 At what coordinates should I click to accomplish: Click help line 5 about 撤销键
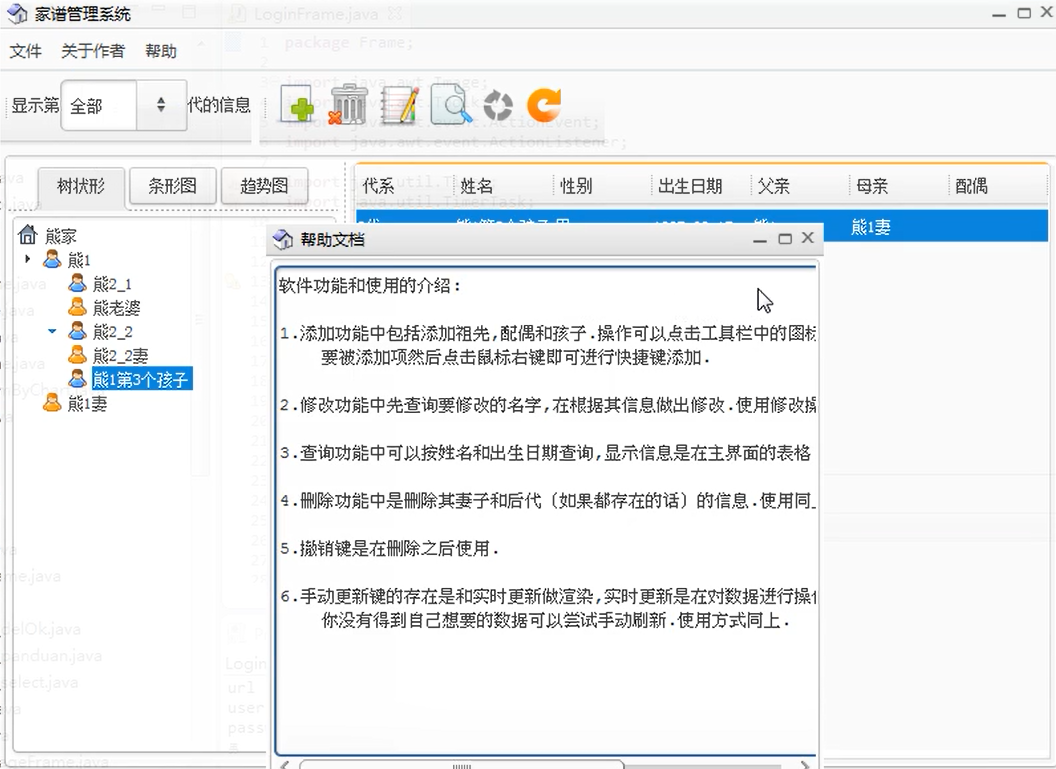(x=389, y=548)
